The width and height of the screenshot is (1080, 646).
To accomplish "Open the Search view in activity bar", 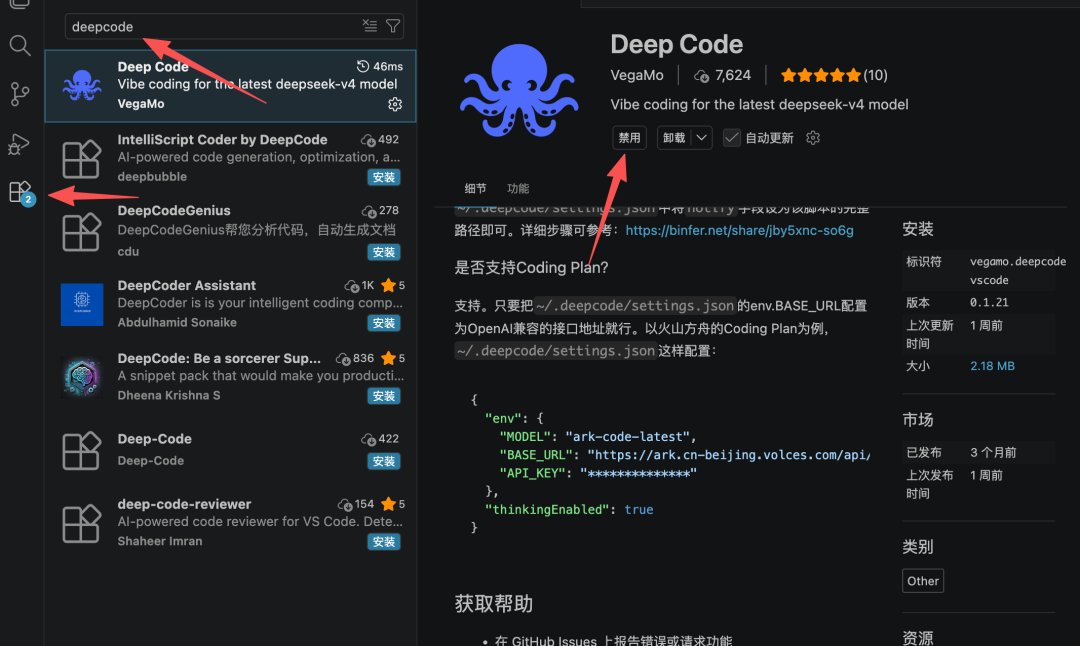I will pos(20,45).
